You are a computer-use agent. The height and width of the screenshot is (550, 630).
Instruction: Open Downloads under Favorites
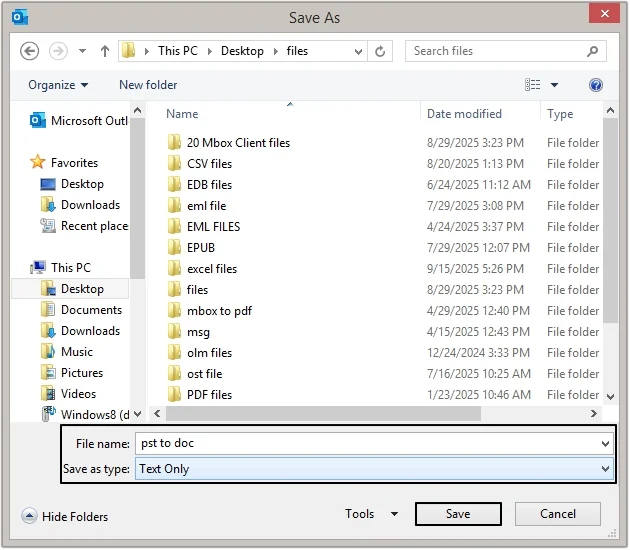coord(80,204)
